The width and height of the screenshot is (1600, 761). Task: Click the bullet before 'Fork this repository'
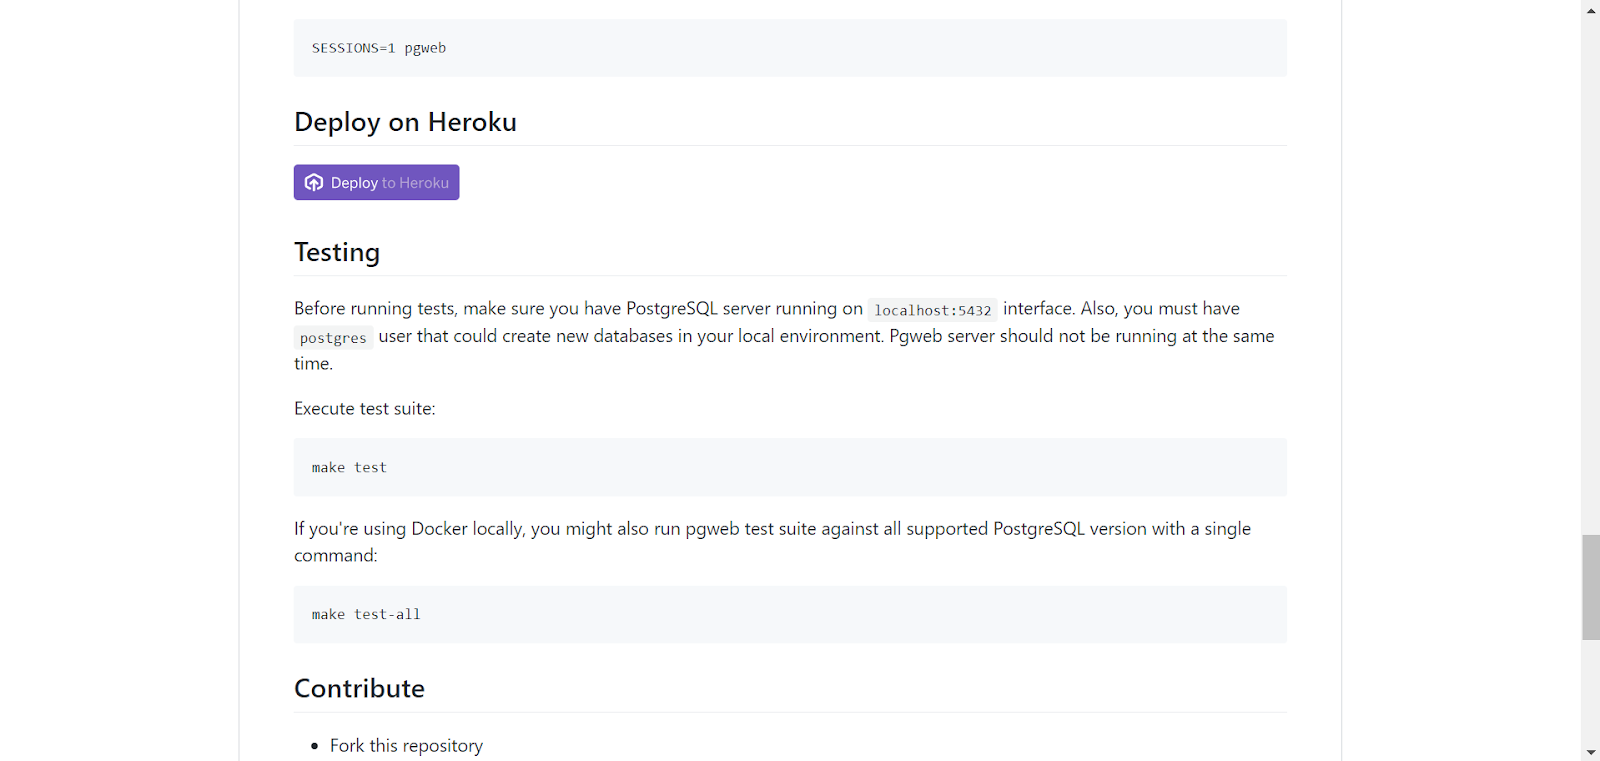click(x=314, y=746)
